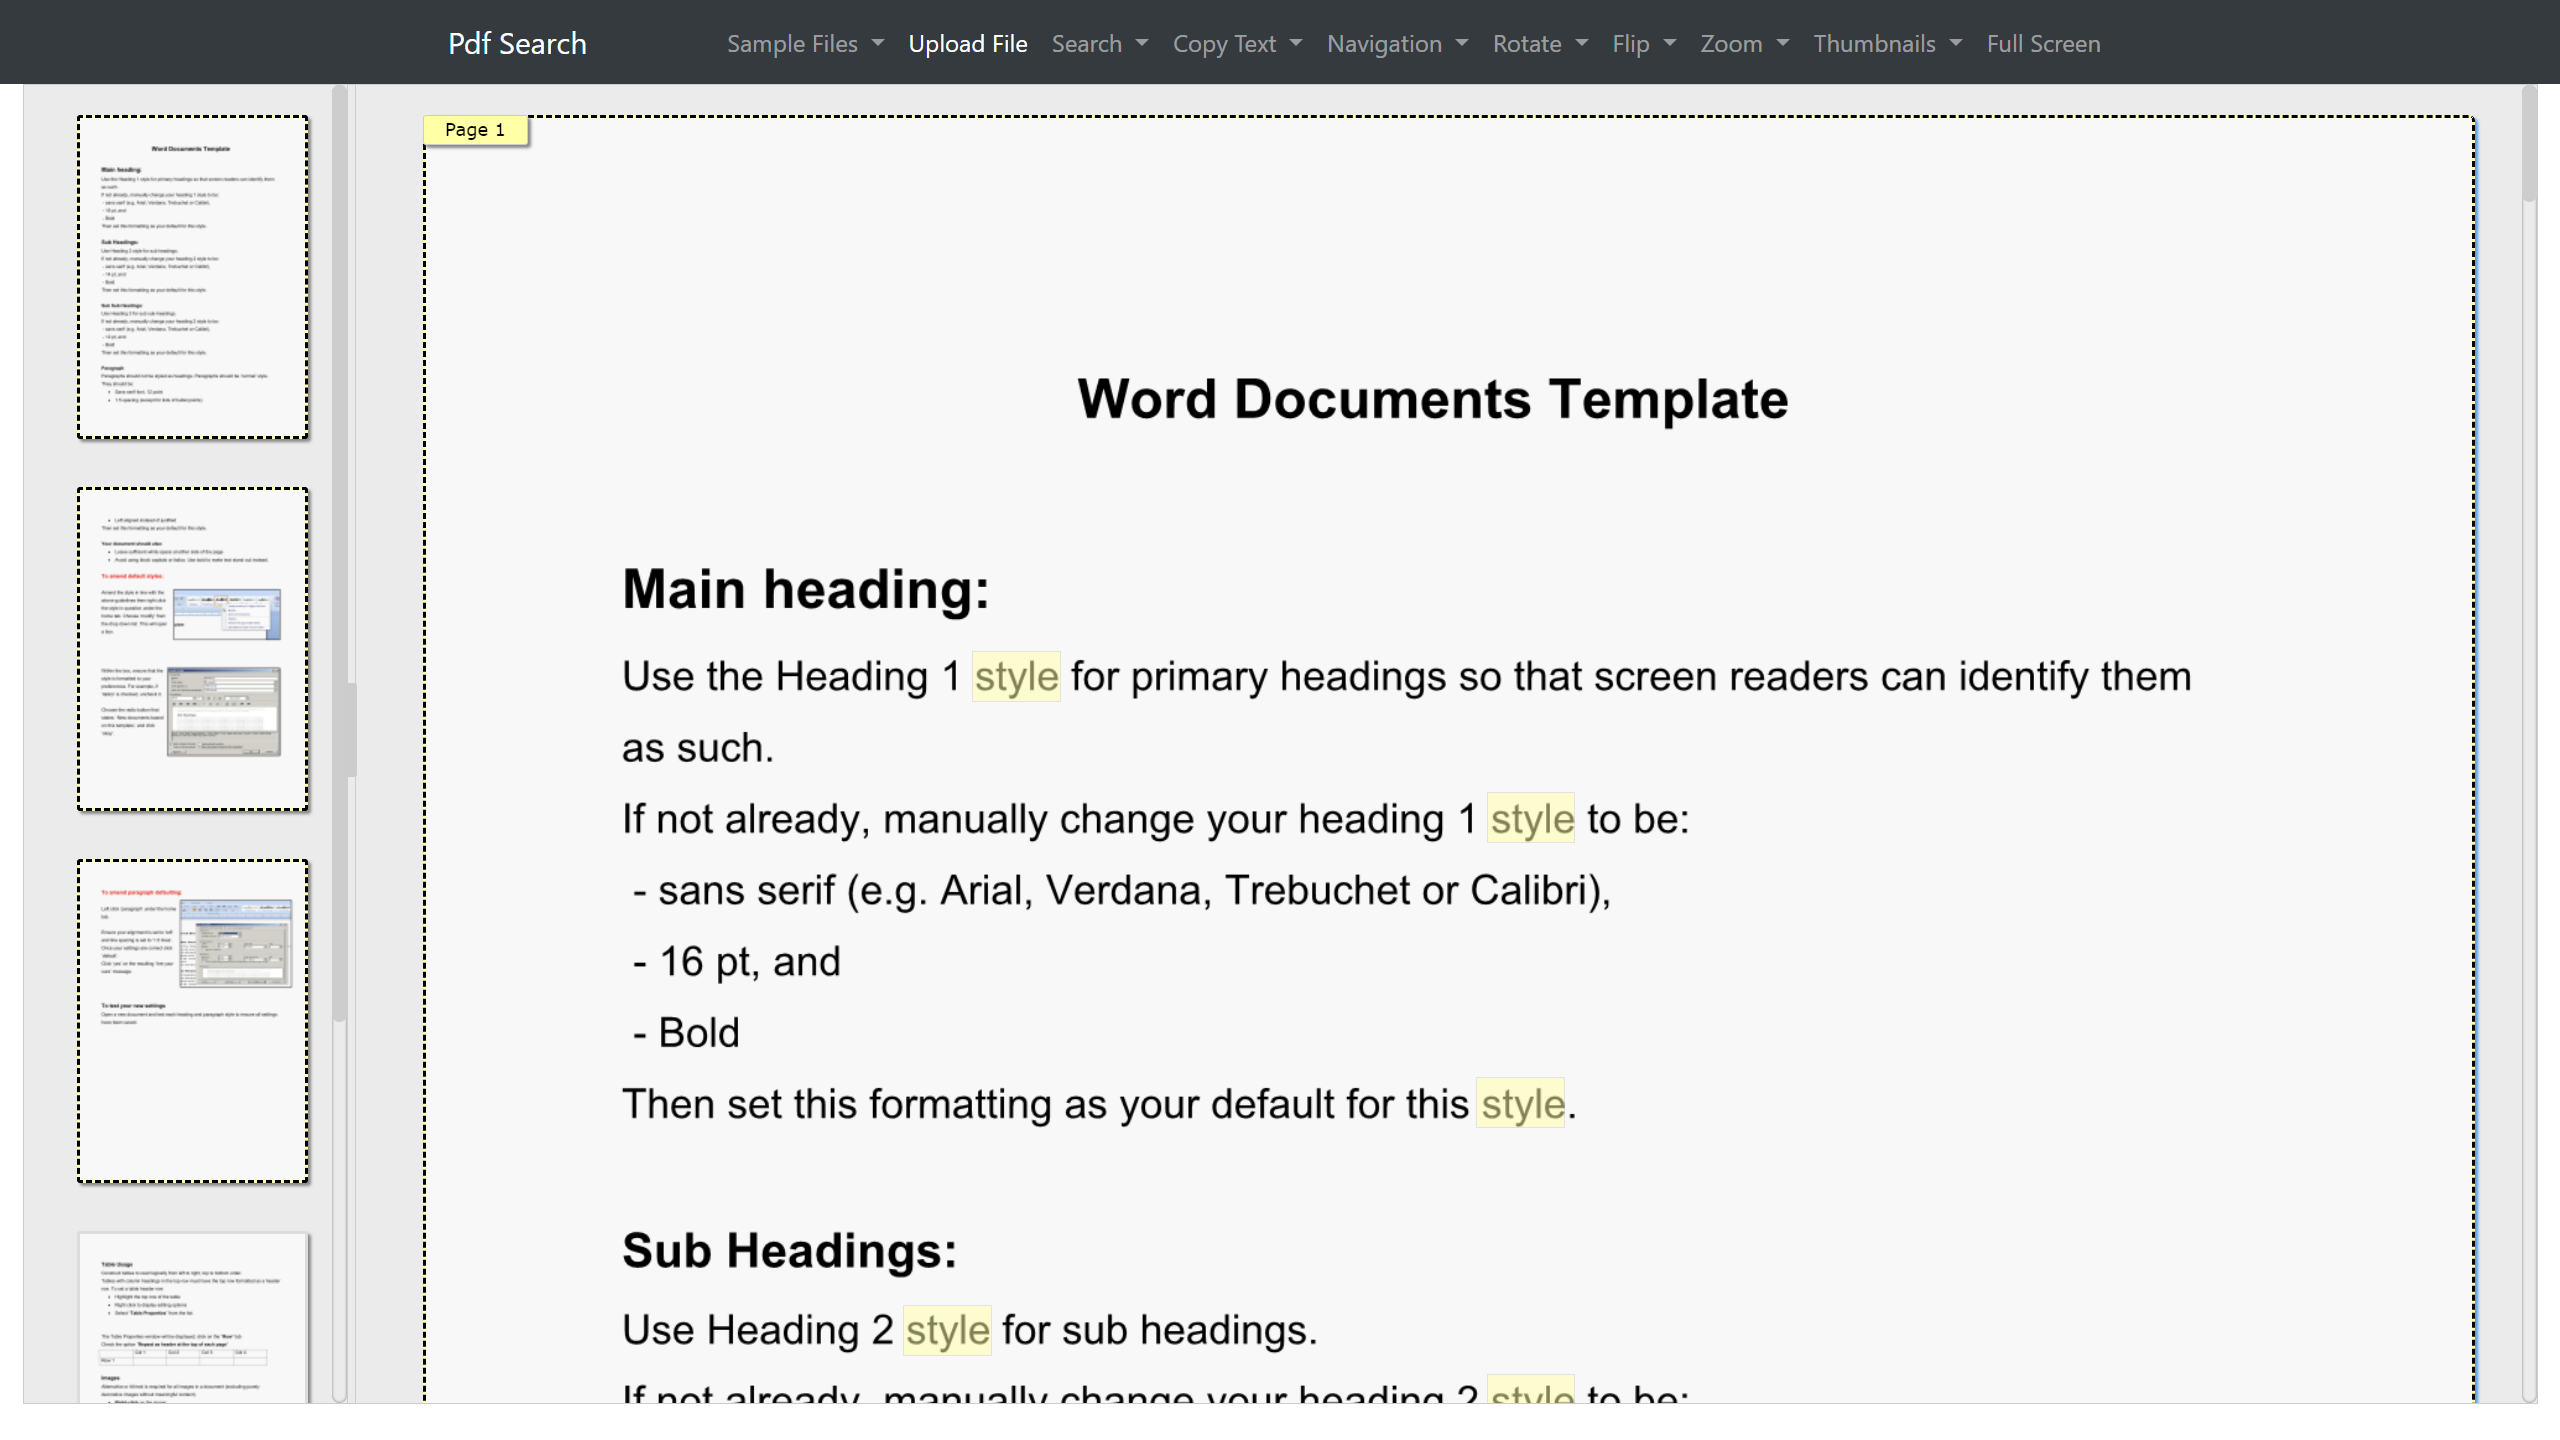2560x1440 pixels.
Task: Click the Page 1 label tag
Action: [475, 130]
